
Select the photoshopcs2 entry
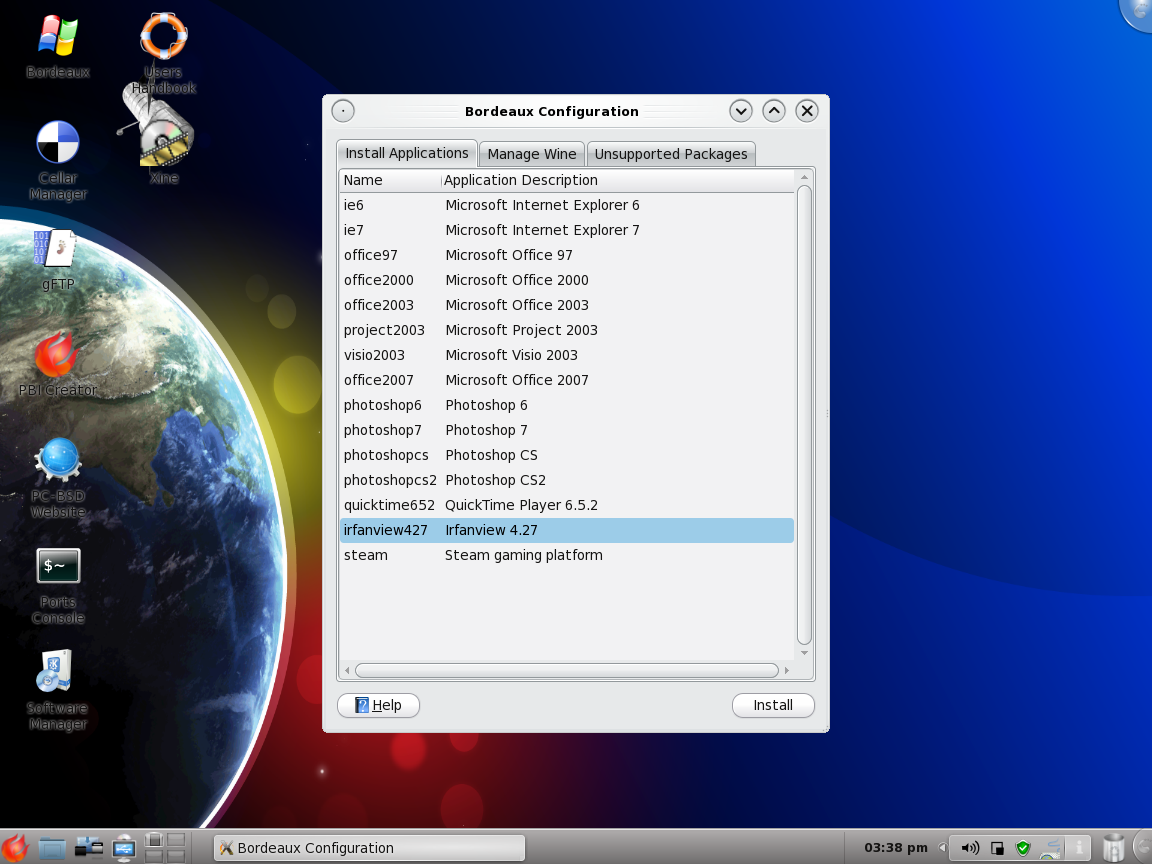pos(566,480)
